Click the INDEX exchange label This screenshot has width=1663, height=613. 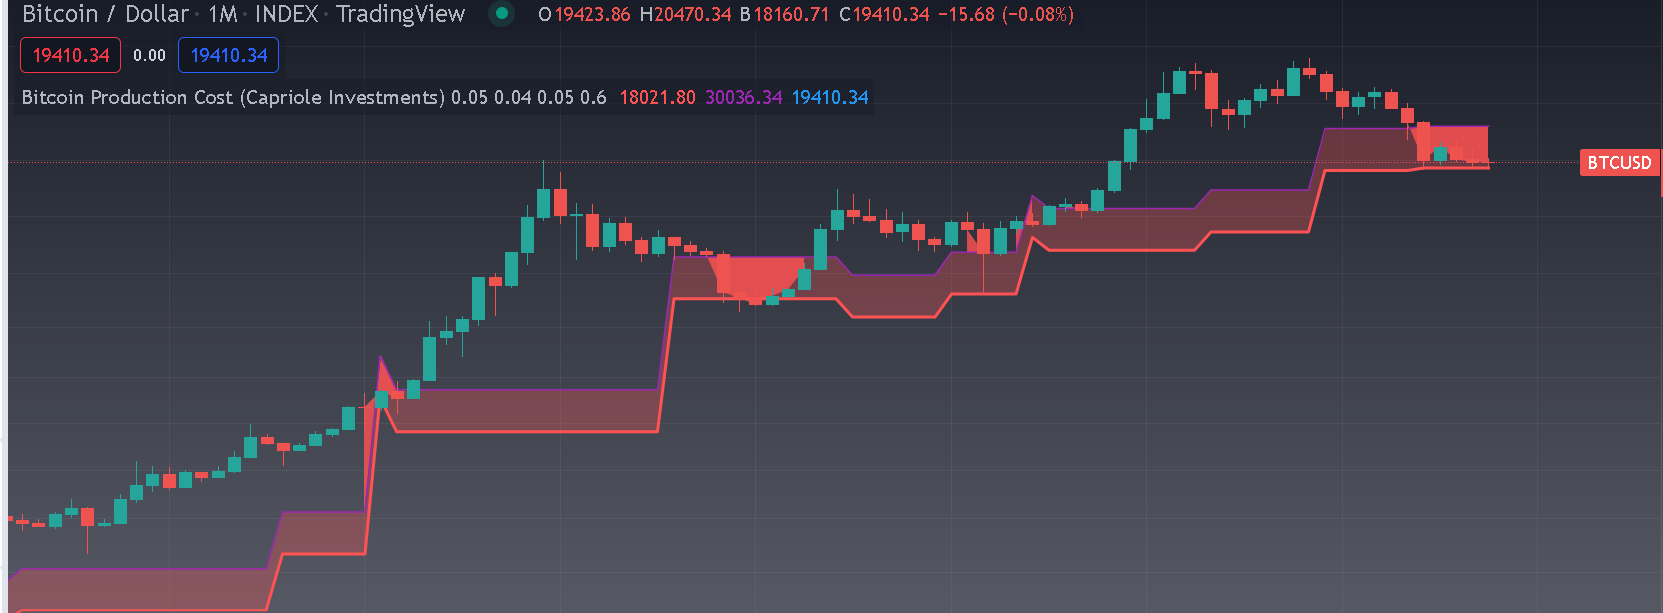click(286, 14)
